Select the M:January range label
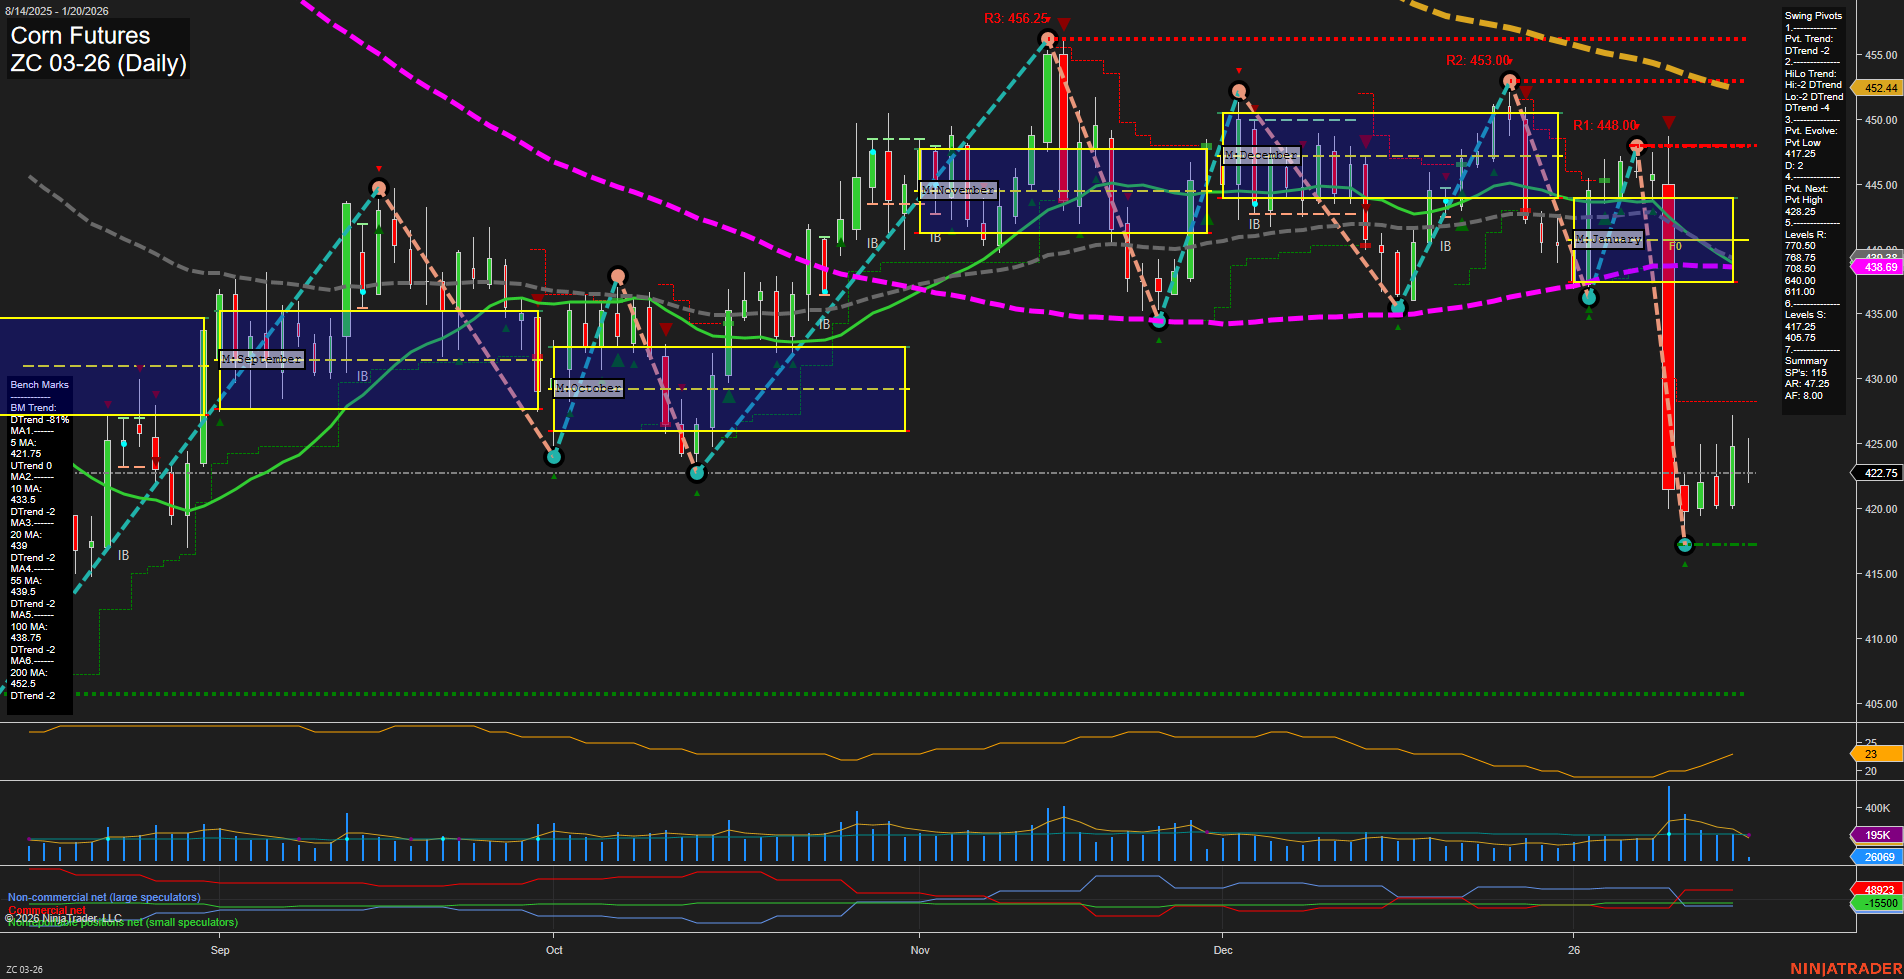1904x979 pixels. pos(1608,238)
